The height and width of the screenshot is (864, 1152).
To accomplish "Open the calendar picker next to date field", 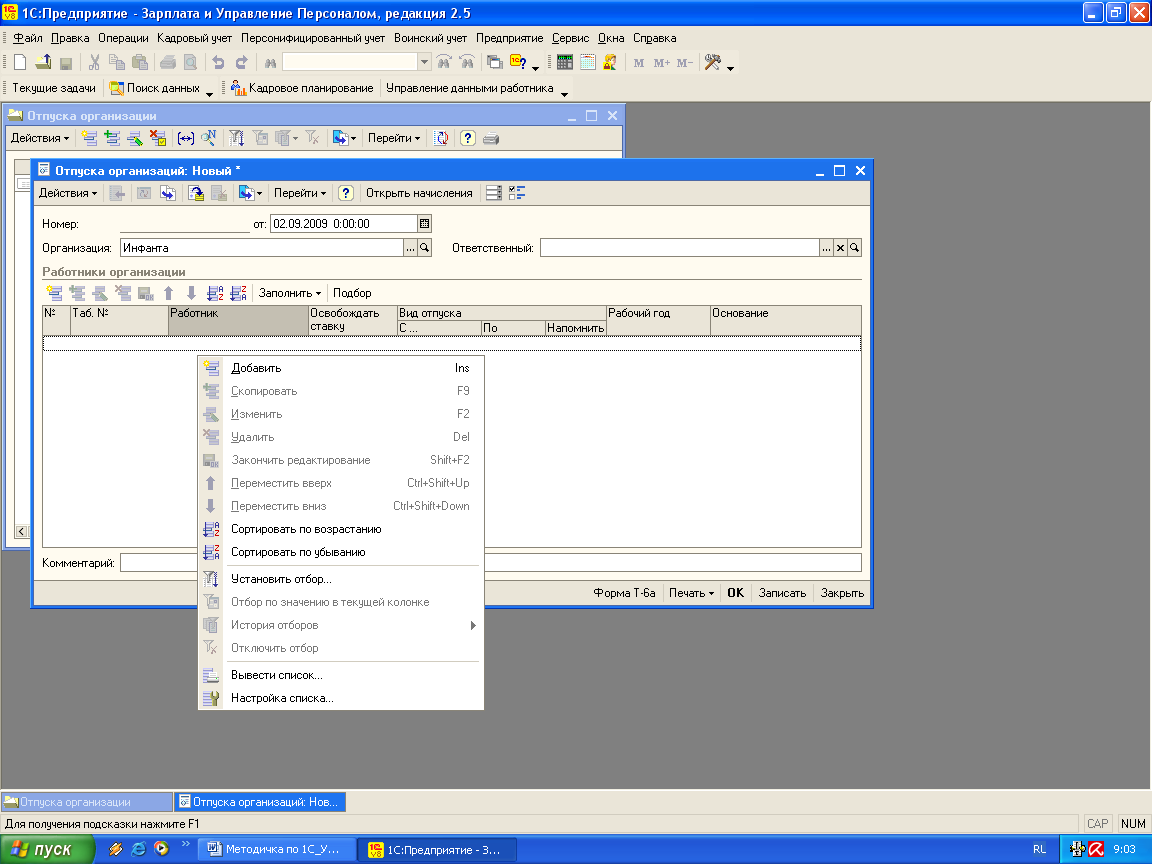I will coord(424,224).
